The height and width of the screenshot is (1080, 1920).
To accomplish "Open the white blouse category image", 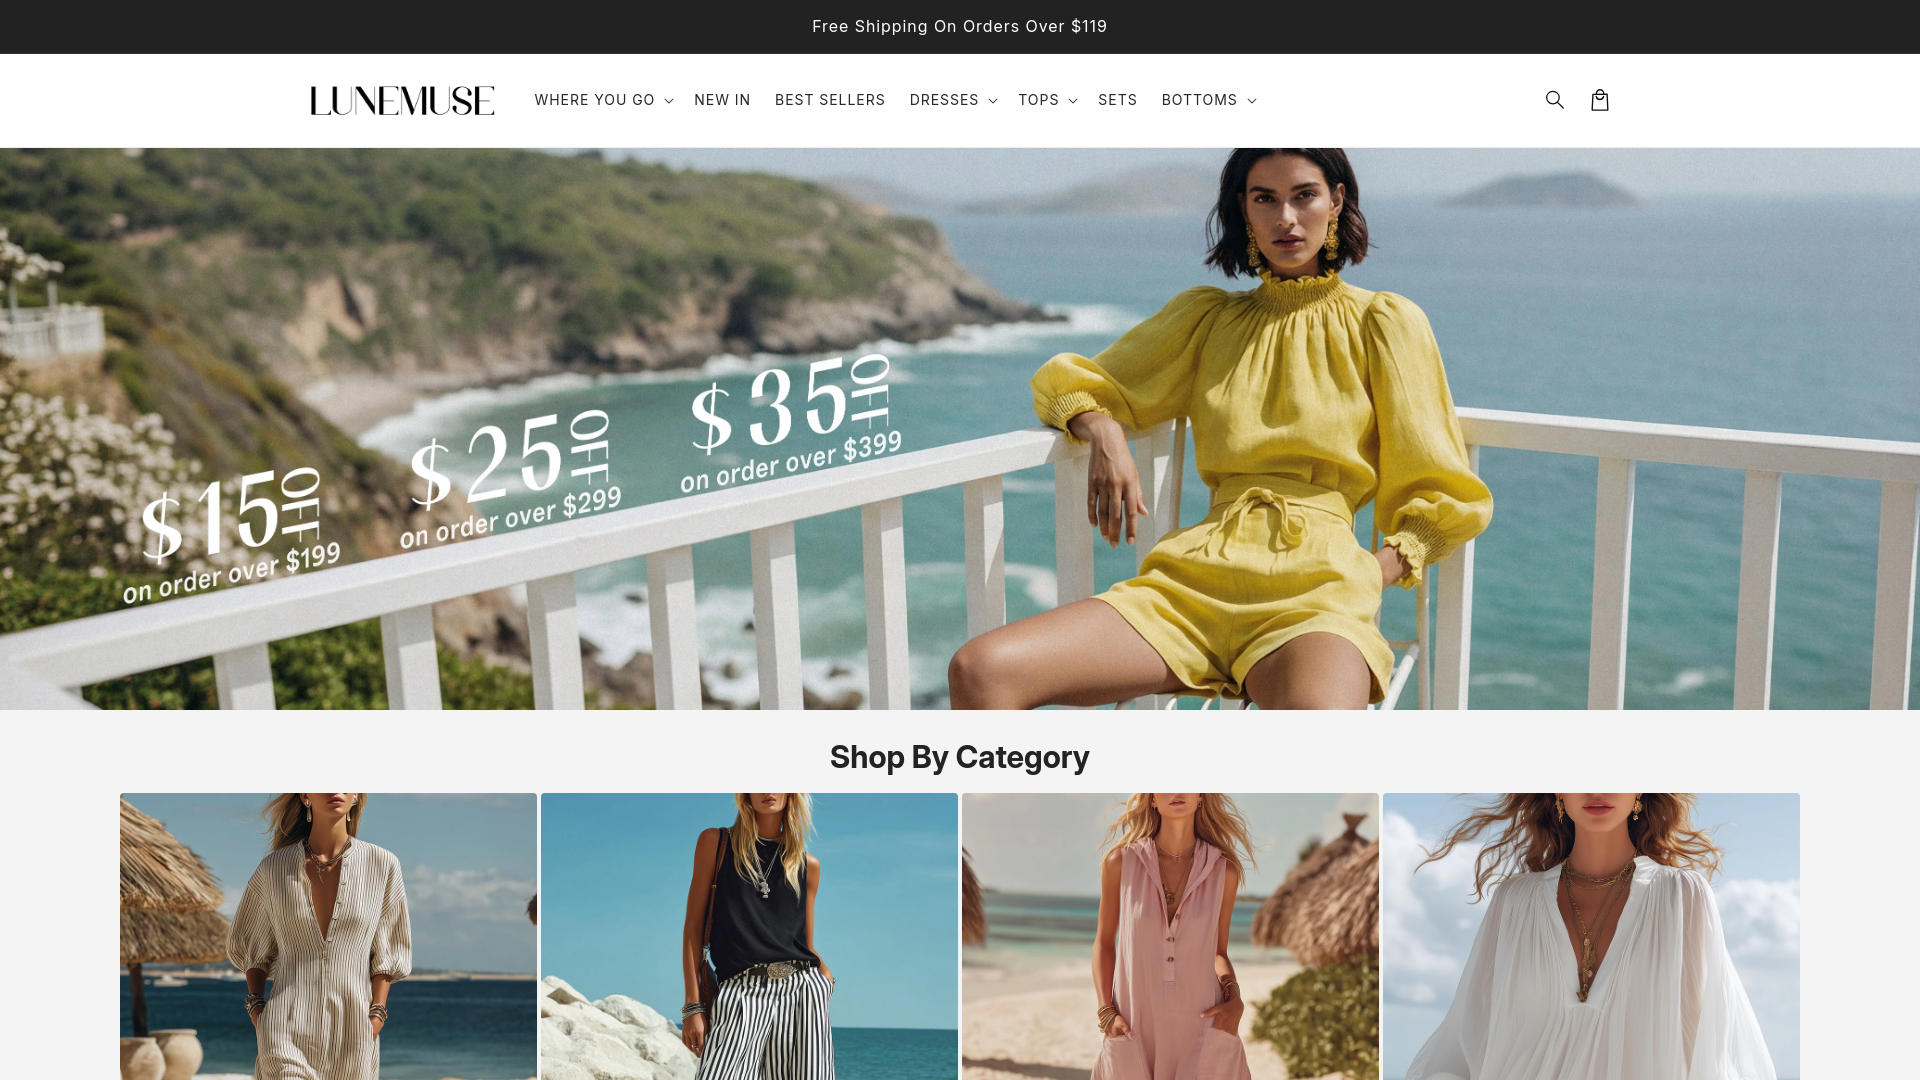I will tap(1591, 936).
